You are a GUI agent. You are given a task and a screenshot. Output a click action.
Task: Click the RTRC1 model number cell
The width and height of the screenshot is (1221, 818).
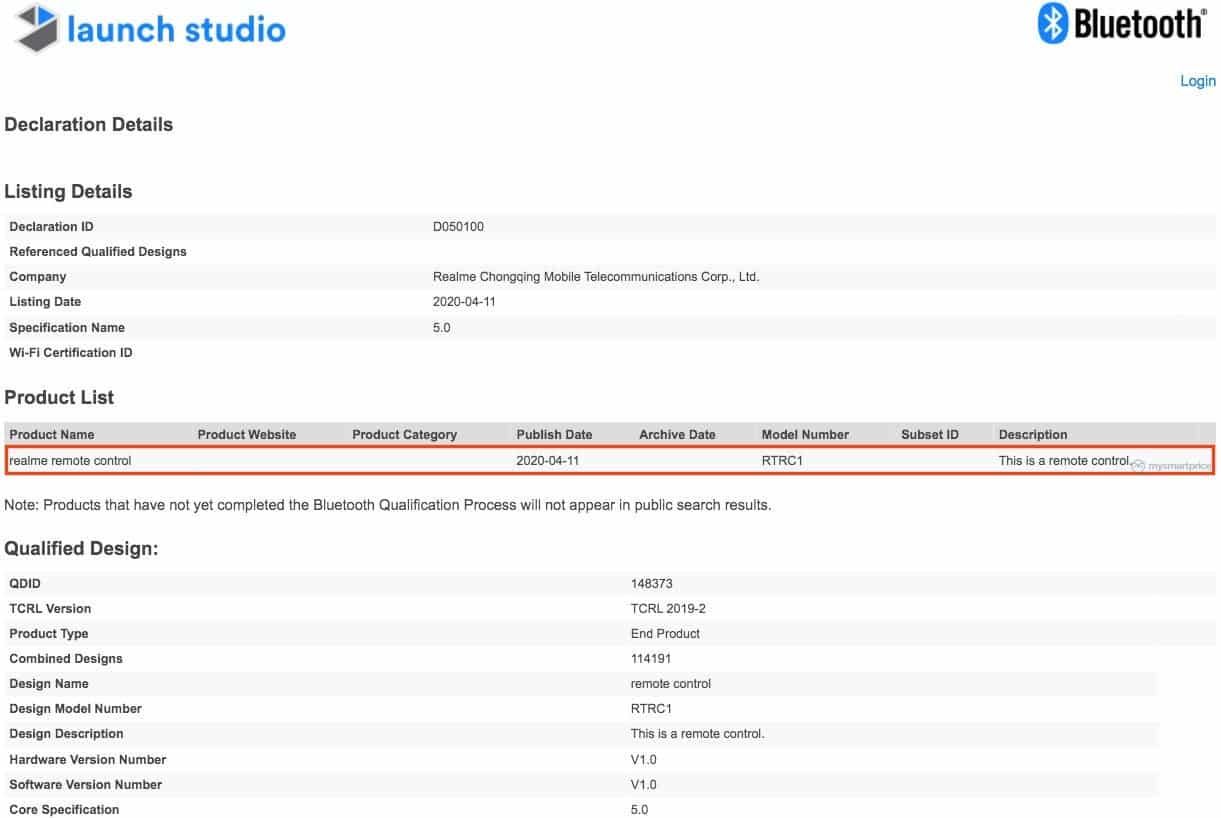coord(783,461)
